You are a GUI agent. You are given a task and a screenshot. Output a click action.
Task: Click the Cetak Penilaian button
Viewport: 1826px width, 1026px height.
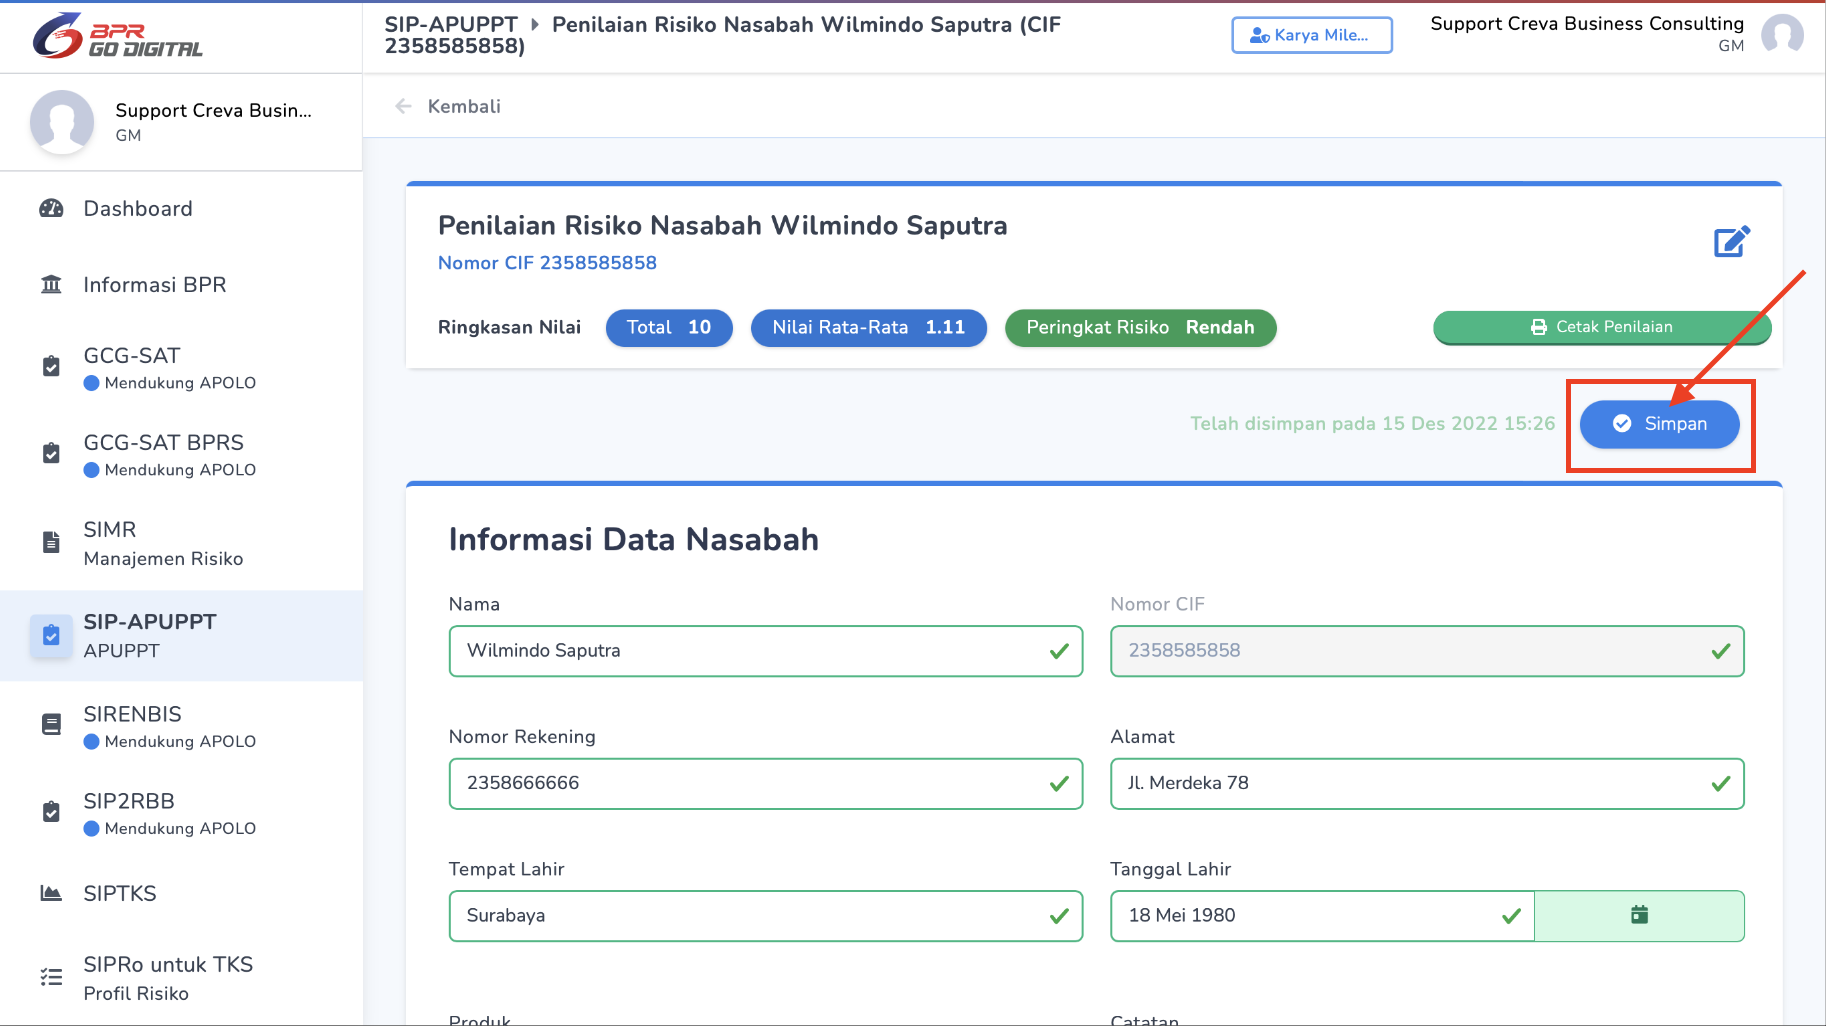[1602, 327]
